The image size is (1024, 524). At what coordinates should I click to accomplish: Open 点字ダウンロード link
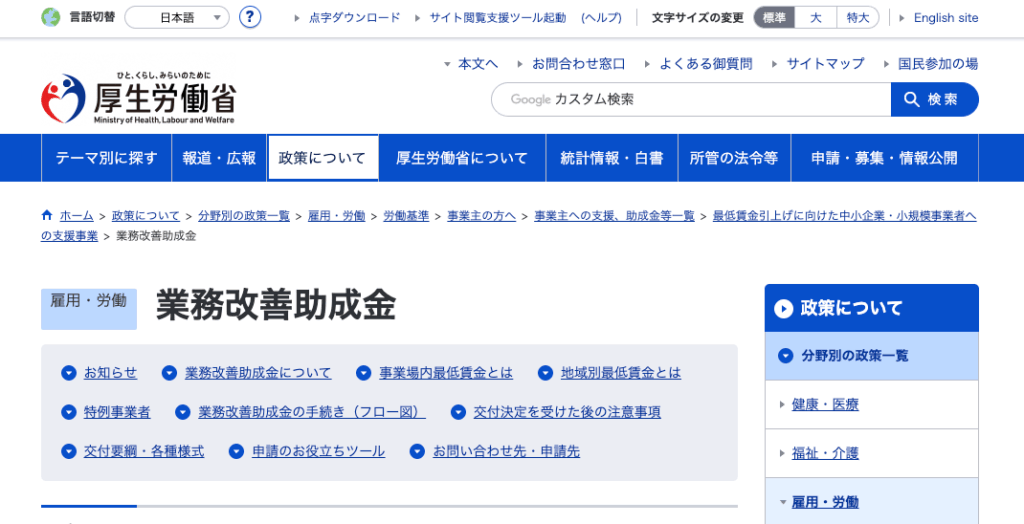pyautogui.click(x=355, y=18)
